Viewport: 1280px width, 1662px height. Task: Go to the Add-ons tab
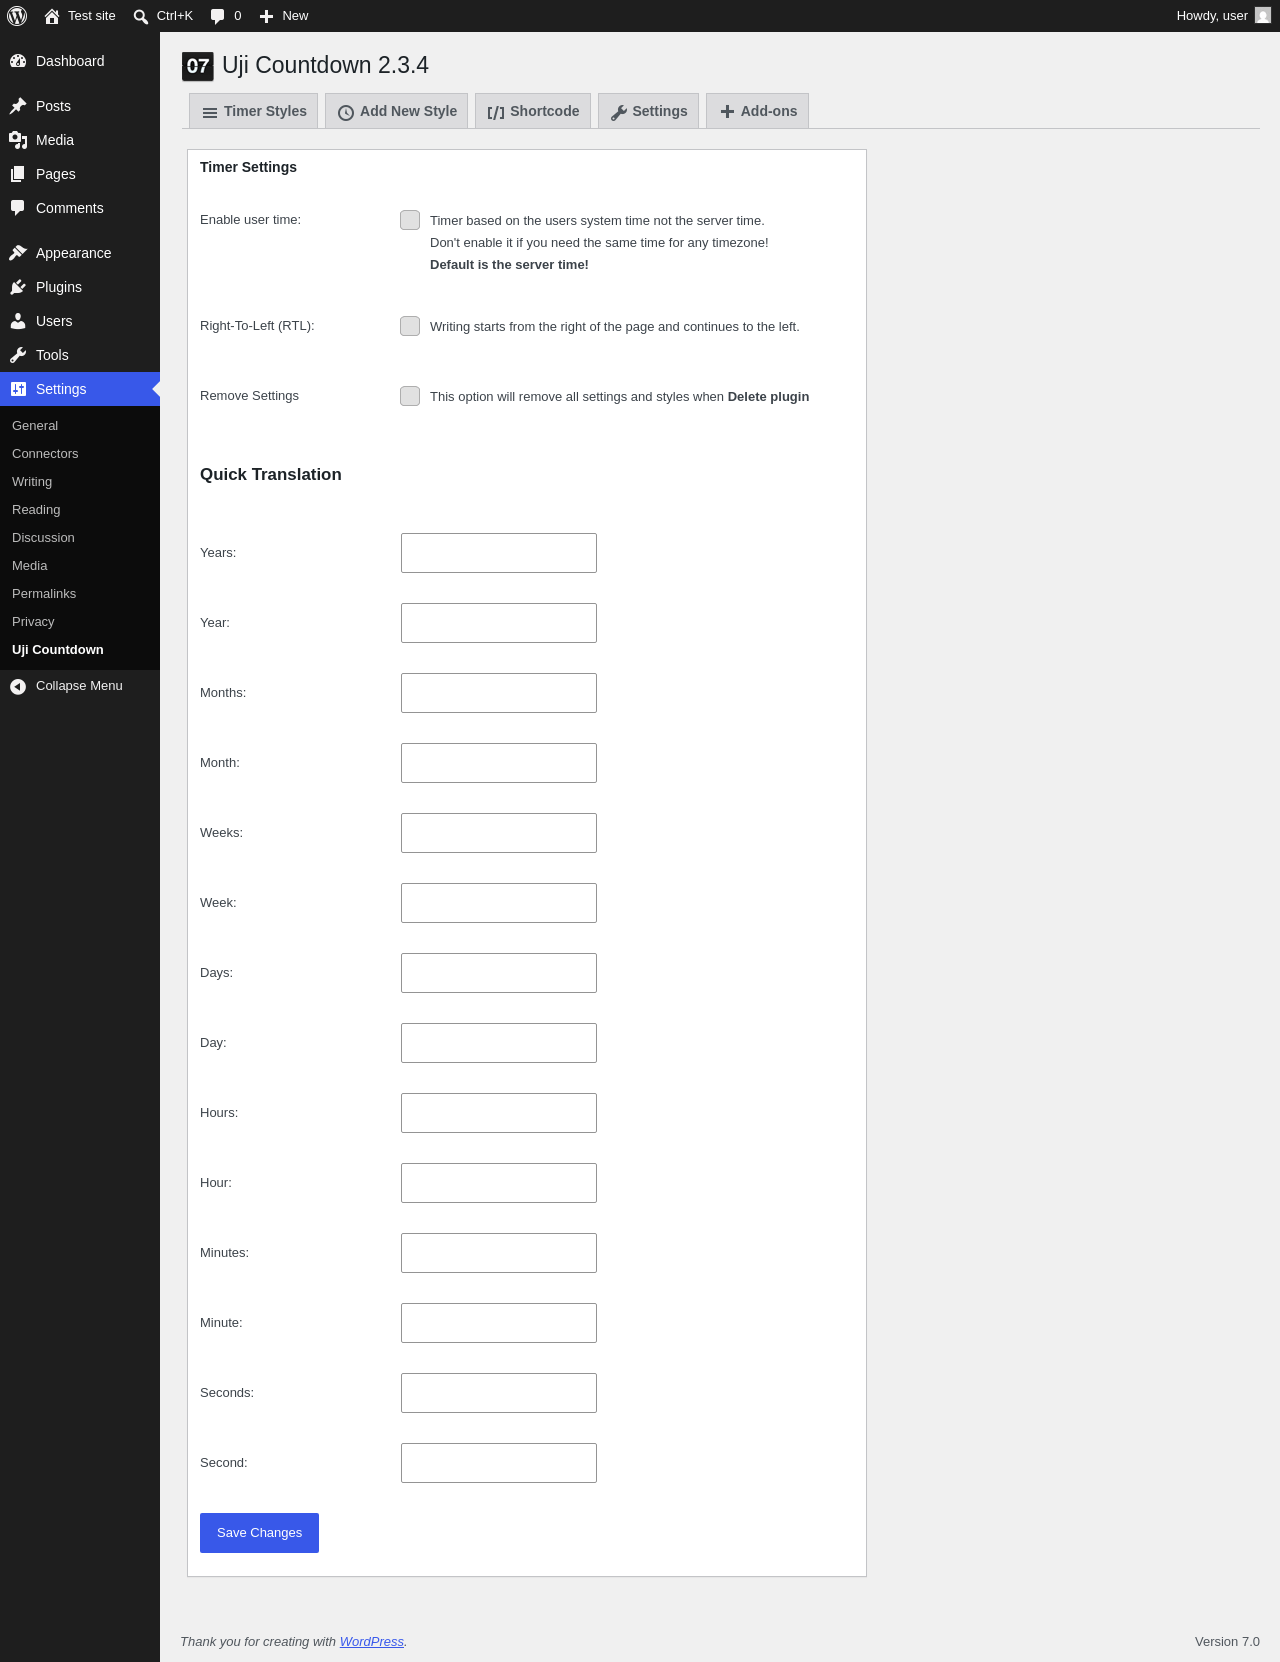tap(758, 111)
